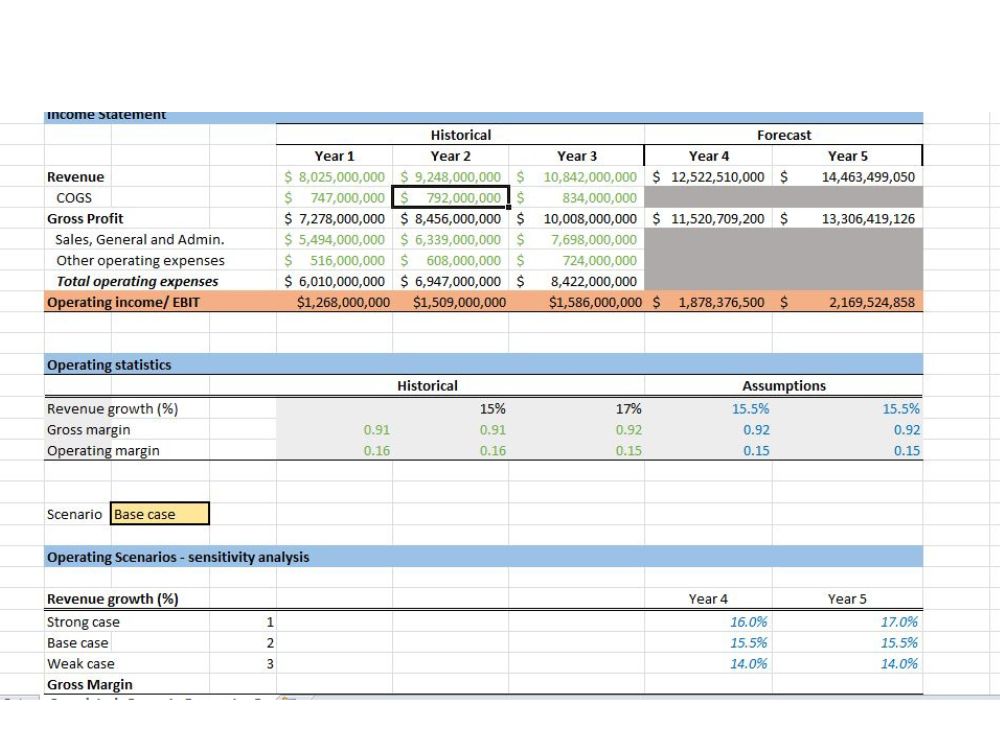Select Year 5 Gross Profit 13,306,419,126
The height and width of the screenshot is (750, 1000).
[x=847, y=219]
